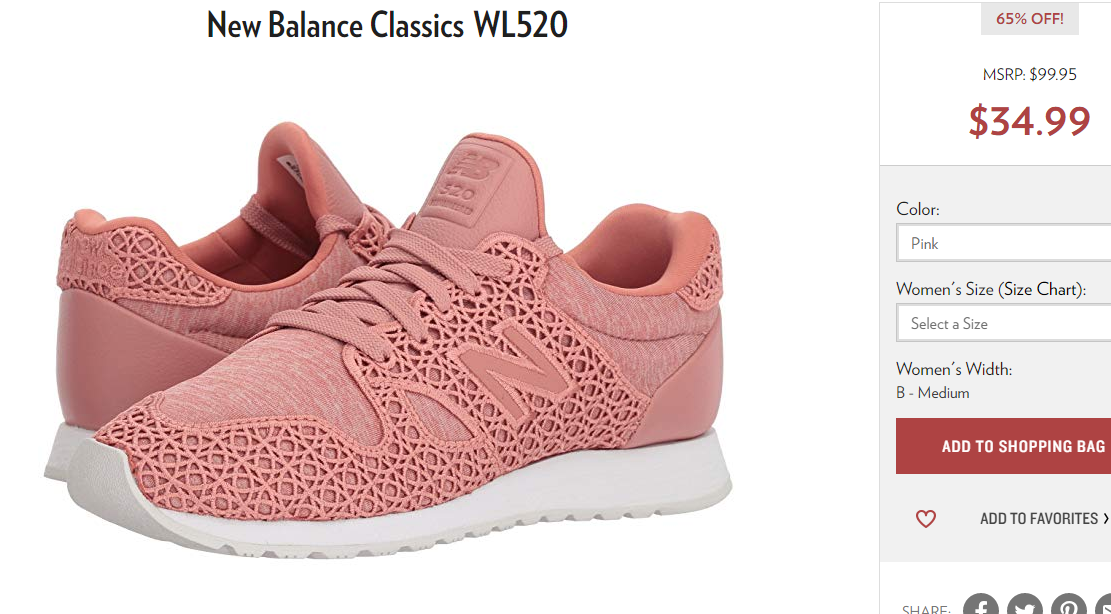The width and height of the screenshot is (1111, 614).
Task: Expand the Select a Size dropdown
Action: click(x=1003, y=323)
